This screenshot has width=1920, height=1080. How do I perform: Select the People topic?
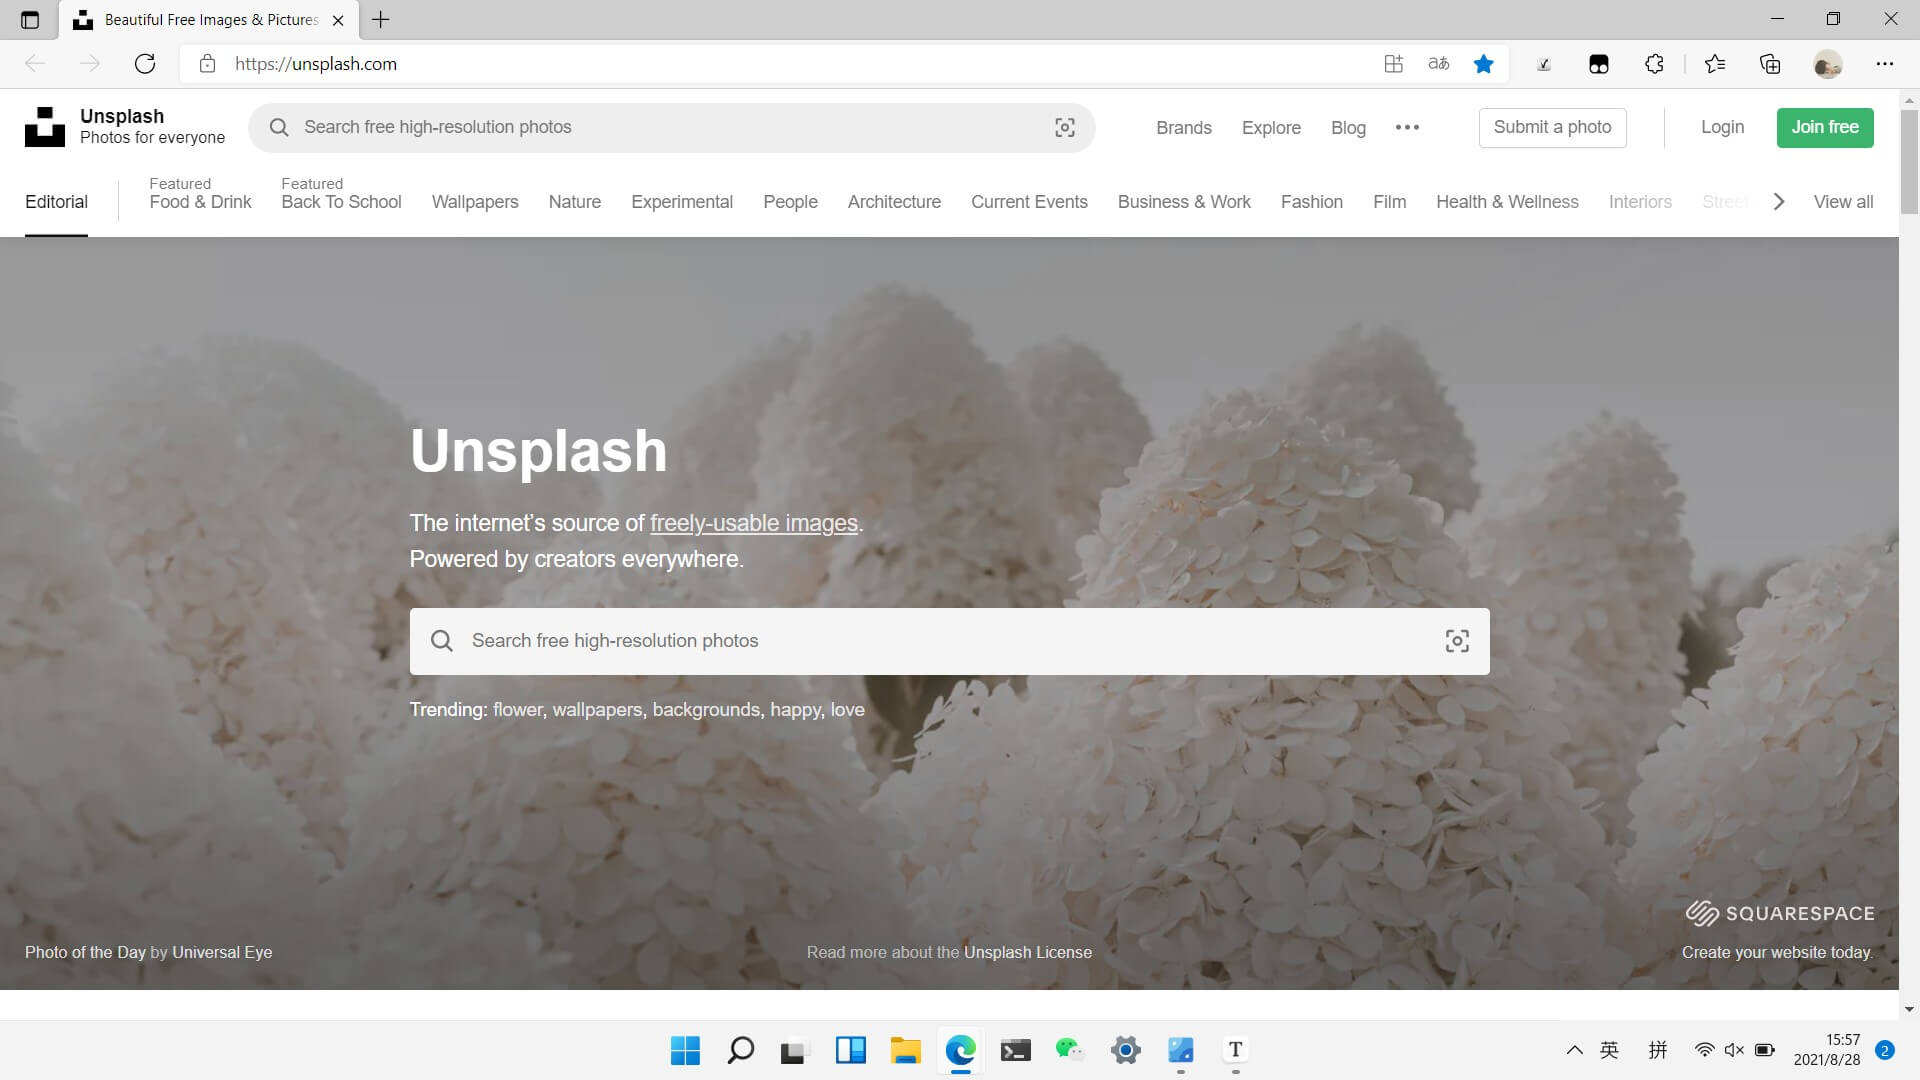tap(790, 202)
